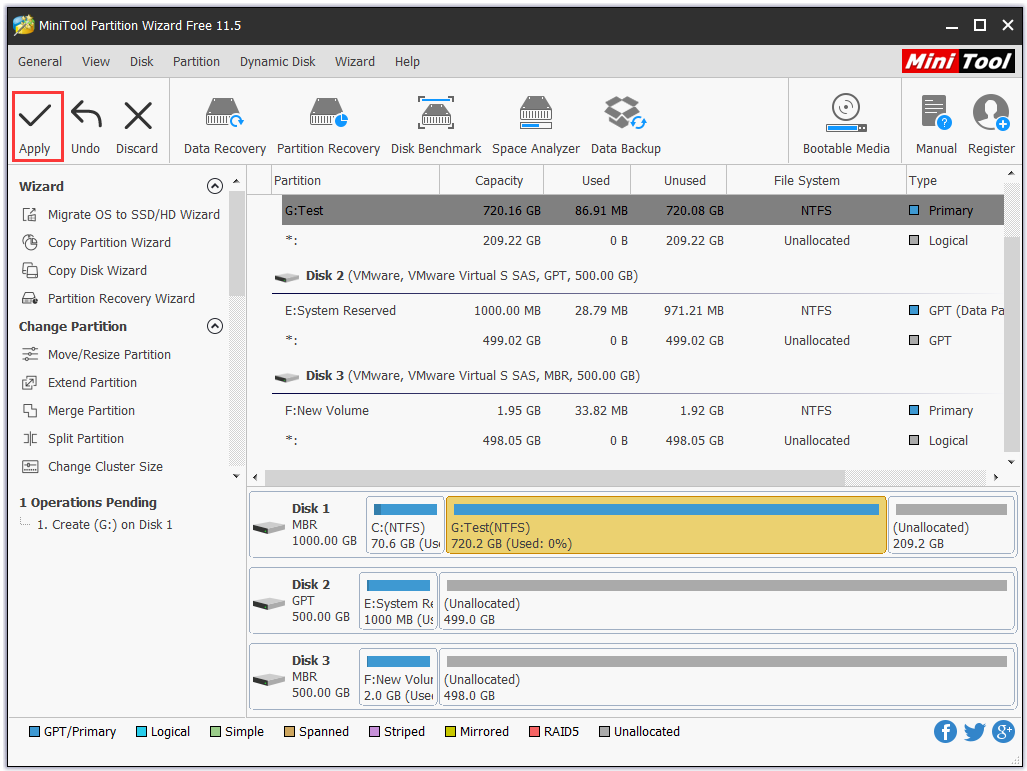Open the View menu
The image size is (1027, 771).
[x=96, y=62]
